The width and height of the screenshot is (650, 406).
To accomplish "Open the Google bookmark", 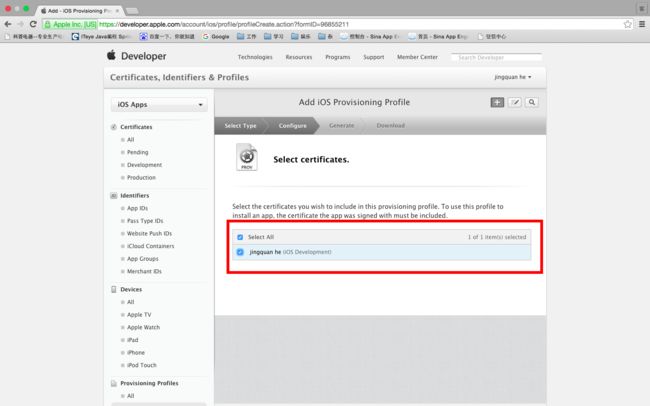I will [216, 36].
